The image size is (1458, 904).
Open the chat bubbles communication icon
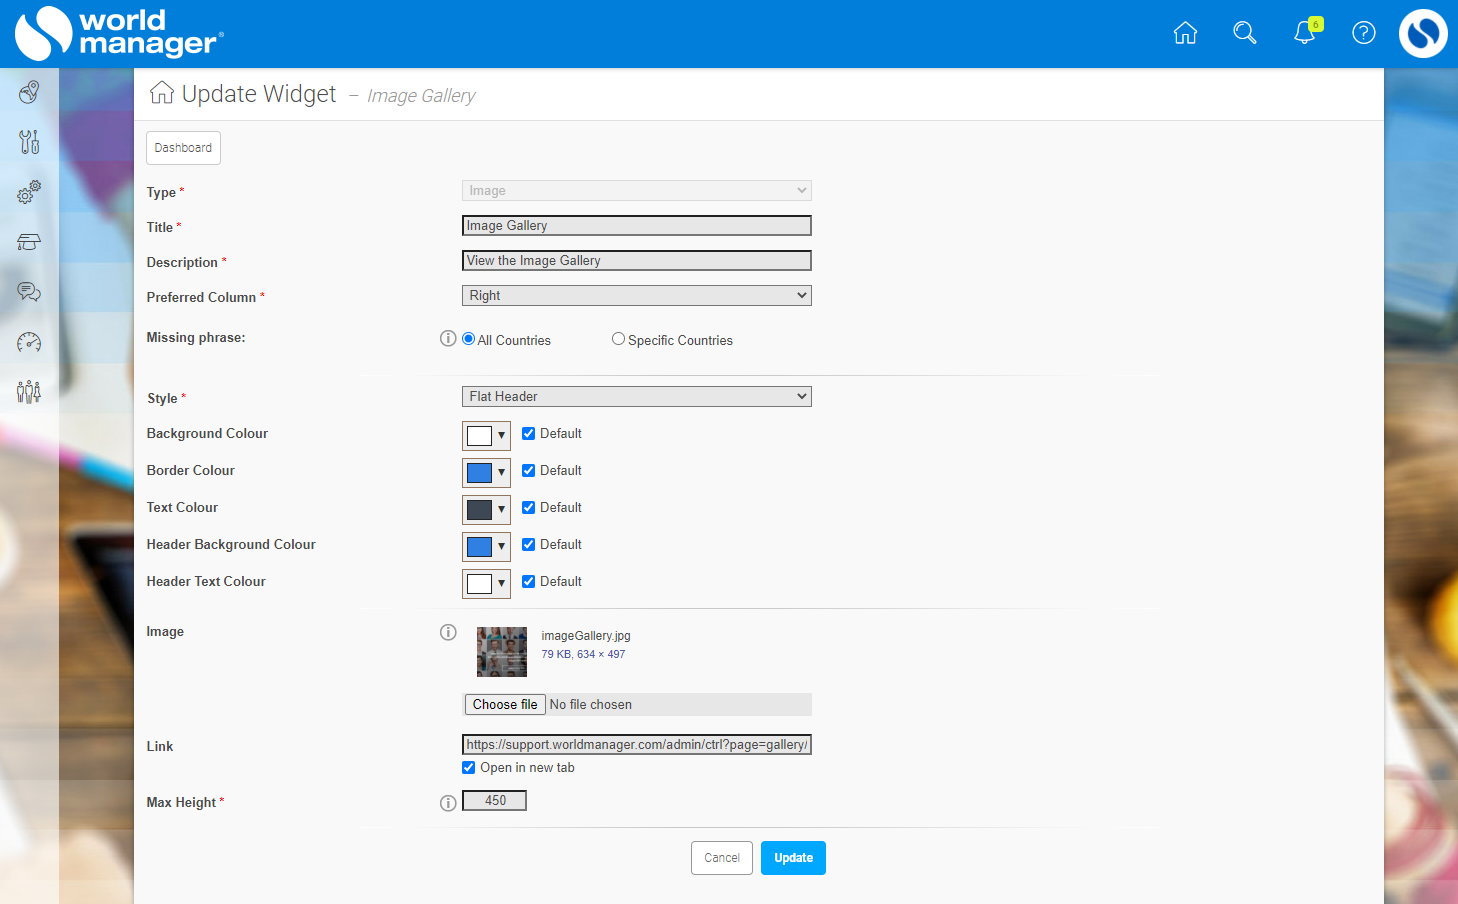pyautogui.click(x=28, y=292)
